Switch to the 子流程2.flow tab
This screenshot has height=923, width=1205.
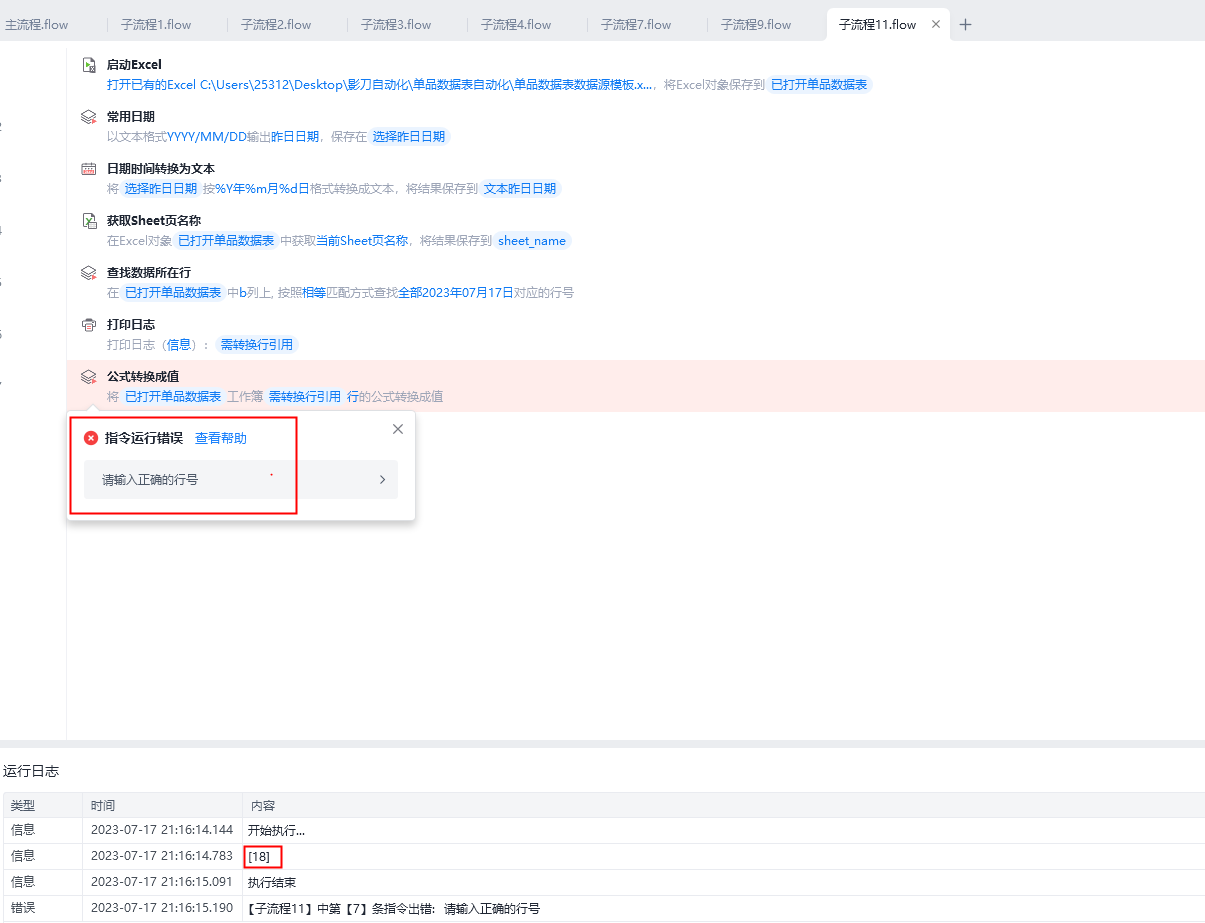tap(276, 25)
